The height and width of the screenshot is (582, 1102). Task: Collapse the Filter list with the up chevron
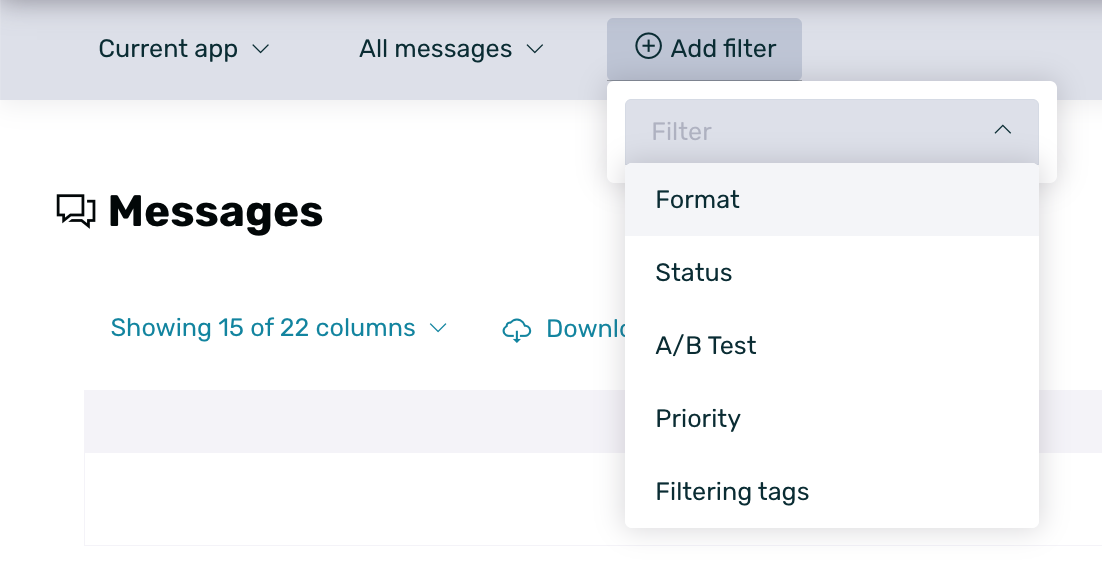(x=1002, y=130)
